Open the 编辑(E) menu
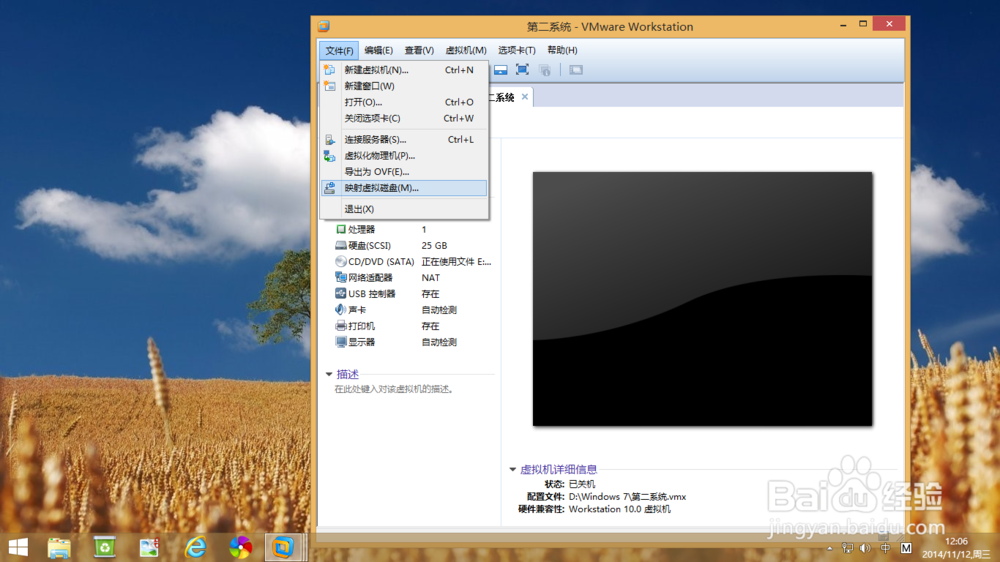This screenshot has height=562, width=1000. [379, 50]
